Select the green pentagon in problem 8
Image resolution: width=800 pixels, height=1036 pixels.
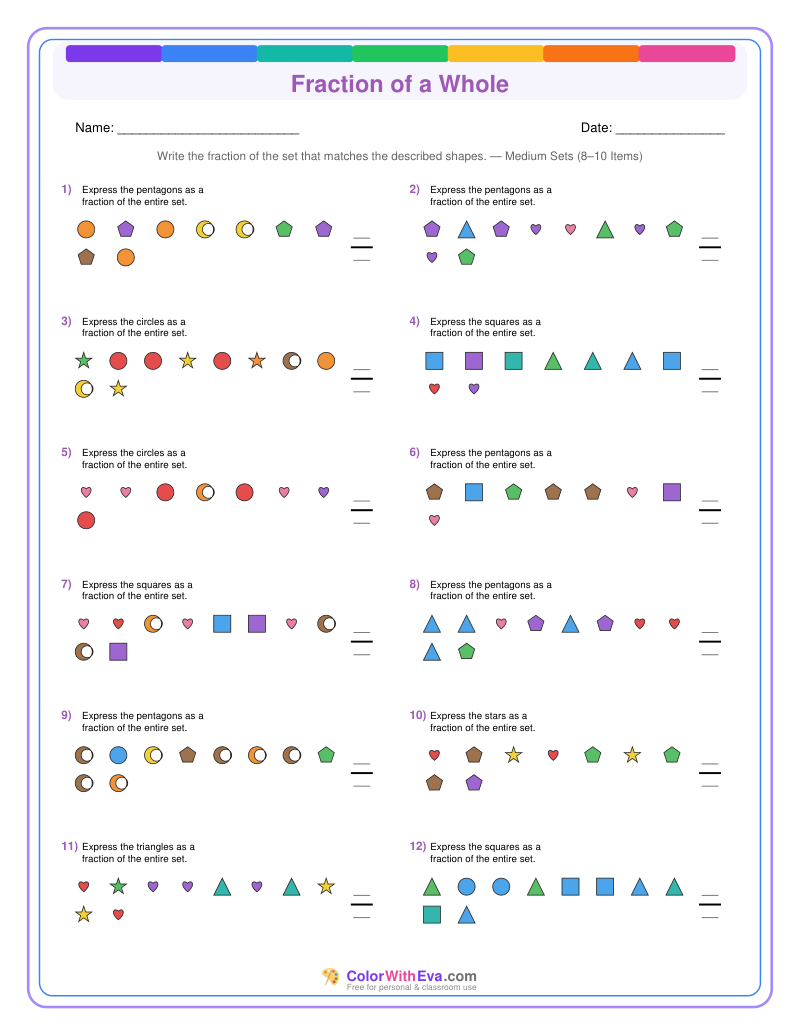tap(466, 651)
